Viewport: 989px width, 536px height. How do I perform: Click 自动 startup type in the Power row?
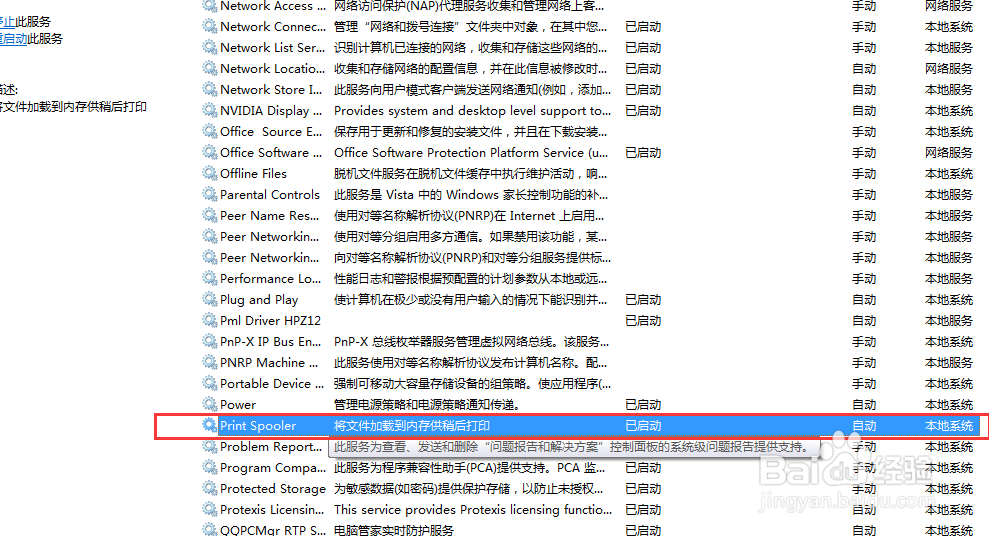click(x=864, y=405)
